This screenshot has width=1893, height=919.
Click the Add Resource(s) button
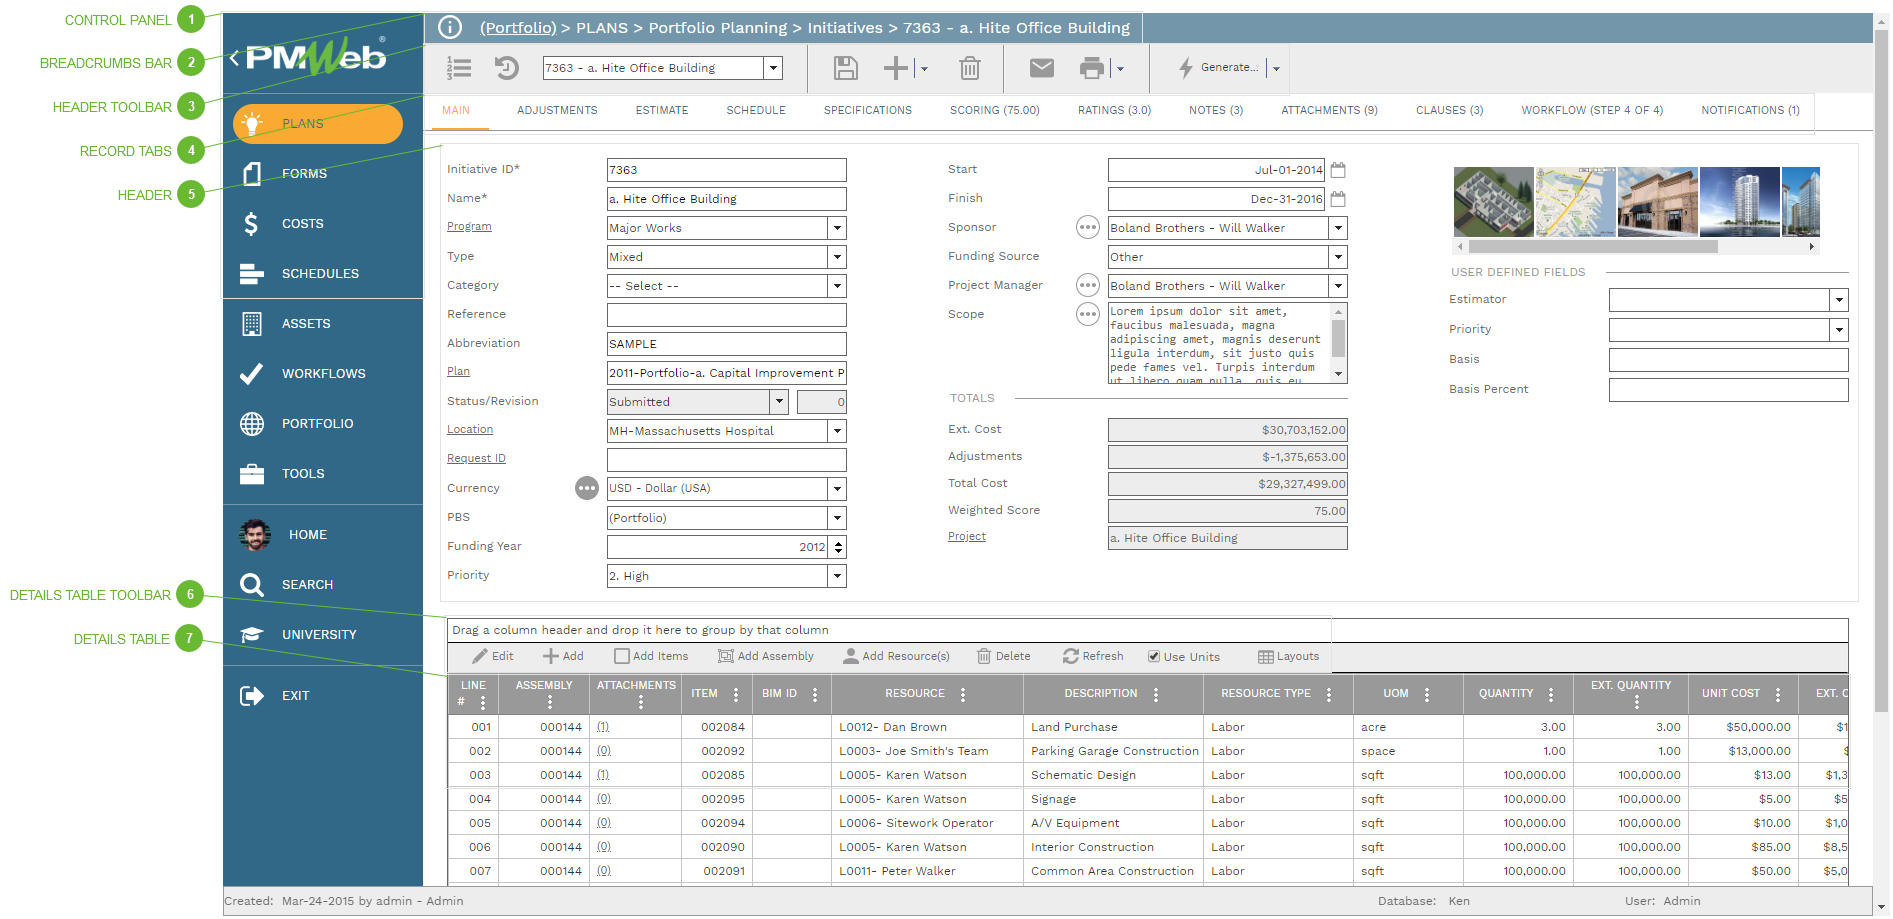click(x=896, y=657)
